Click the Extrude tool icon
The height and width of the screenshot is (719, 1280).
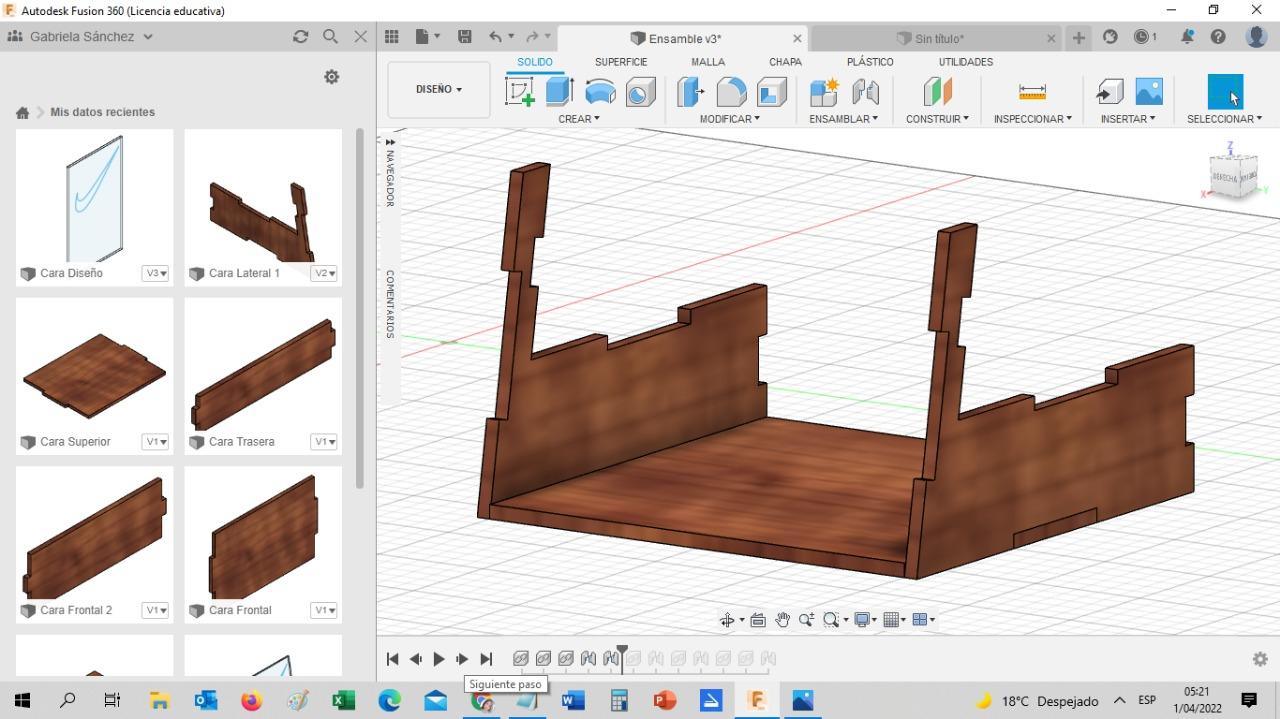[x=559, y=92]
